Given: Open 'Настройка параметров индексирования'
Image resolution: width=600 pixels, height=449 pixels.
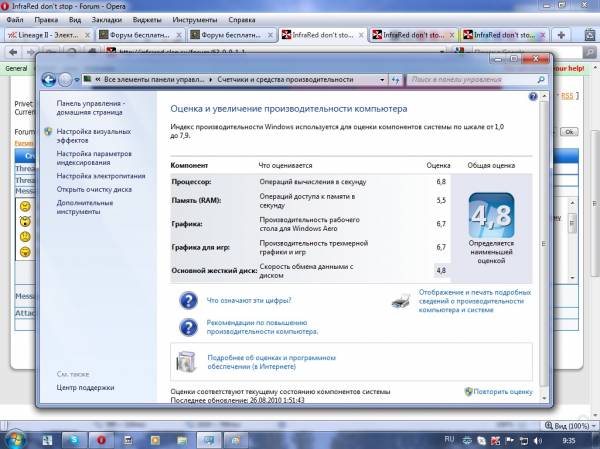Looking at the screenshot, I should (94, 158).
